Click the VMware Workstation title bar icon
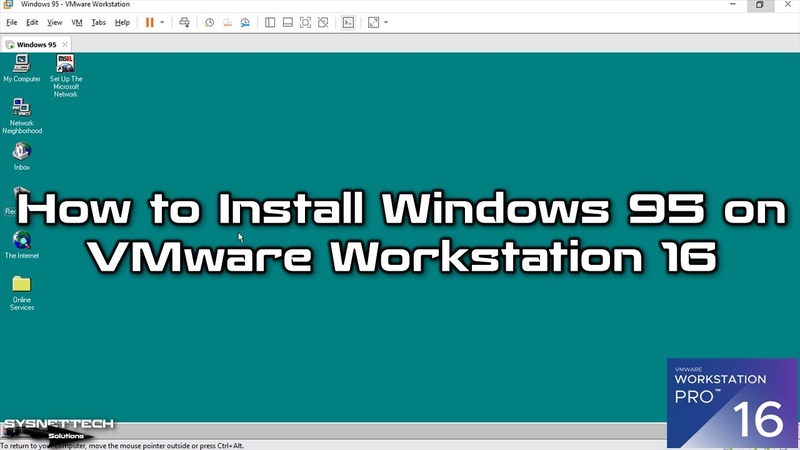Image resolution: width=800 pixels, height=450 pixels. (8, 5)
